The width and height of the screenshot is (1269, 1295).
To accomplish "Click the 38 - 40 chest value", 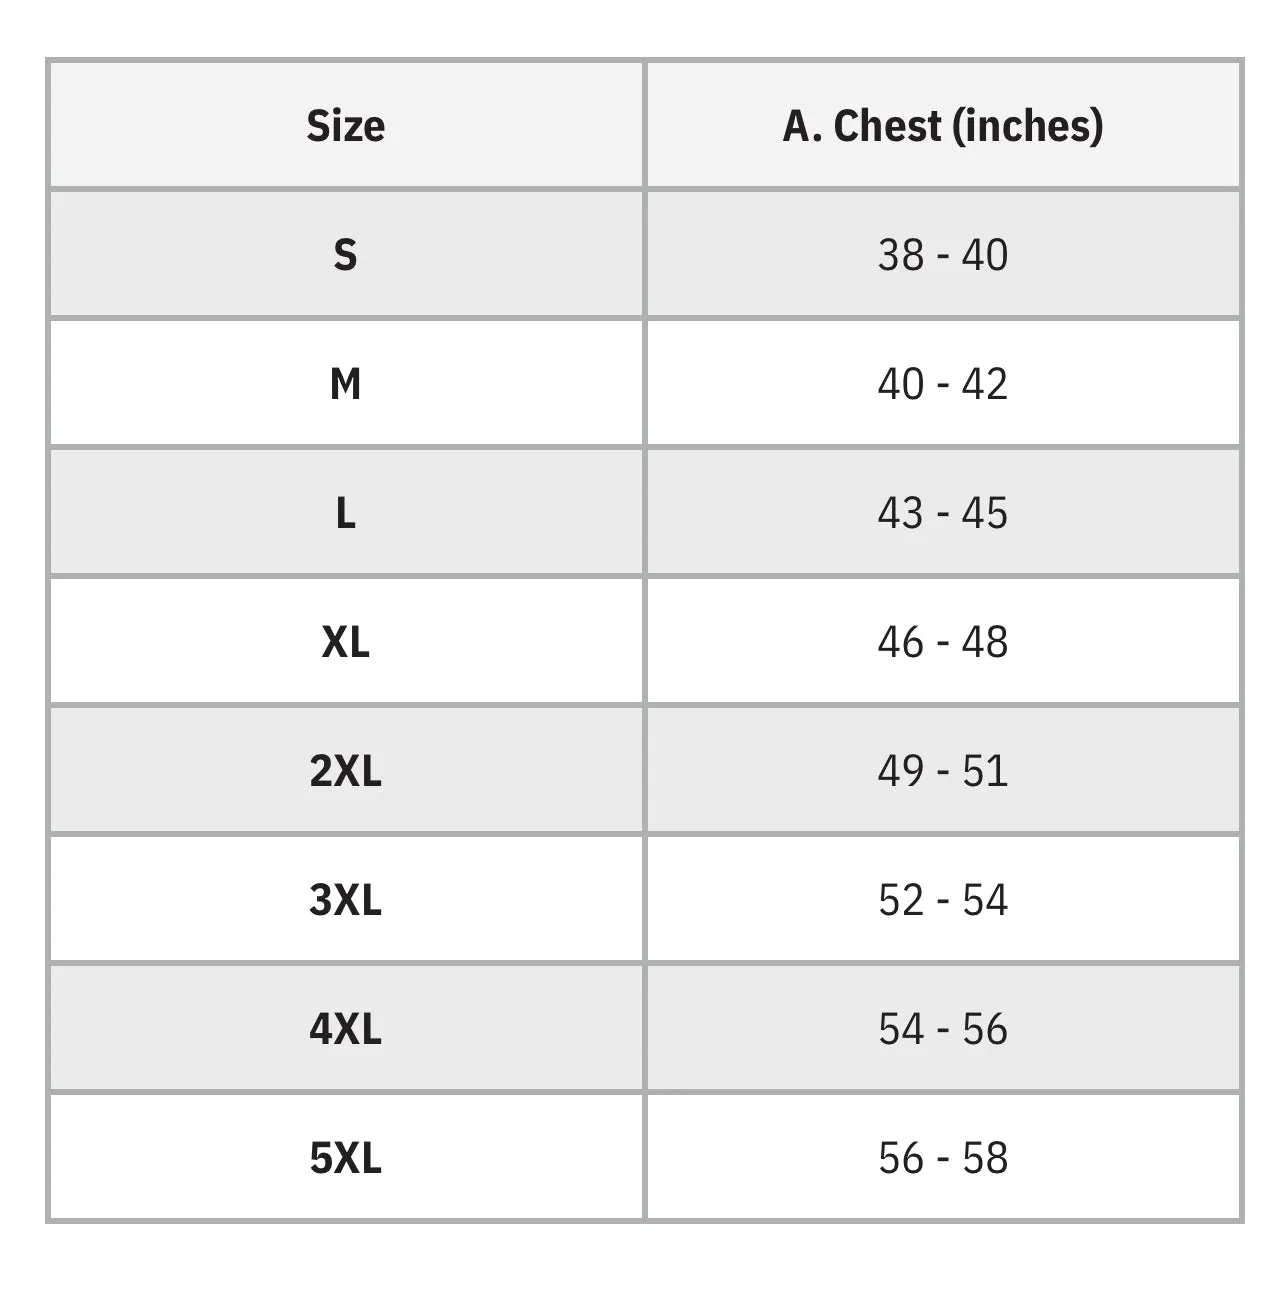I will (x=942, y=254).
